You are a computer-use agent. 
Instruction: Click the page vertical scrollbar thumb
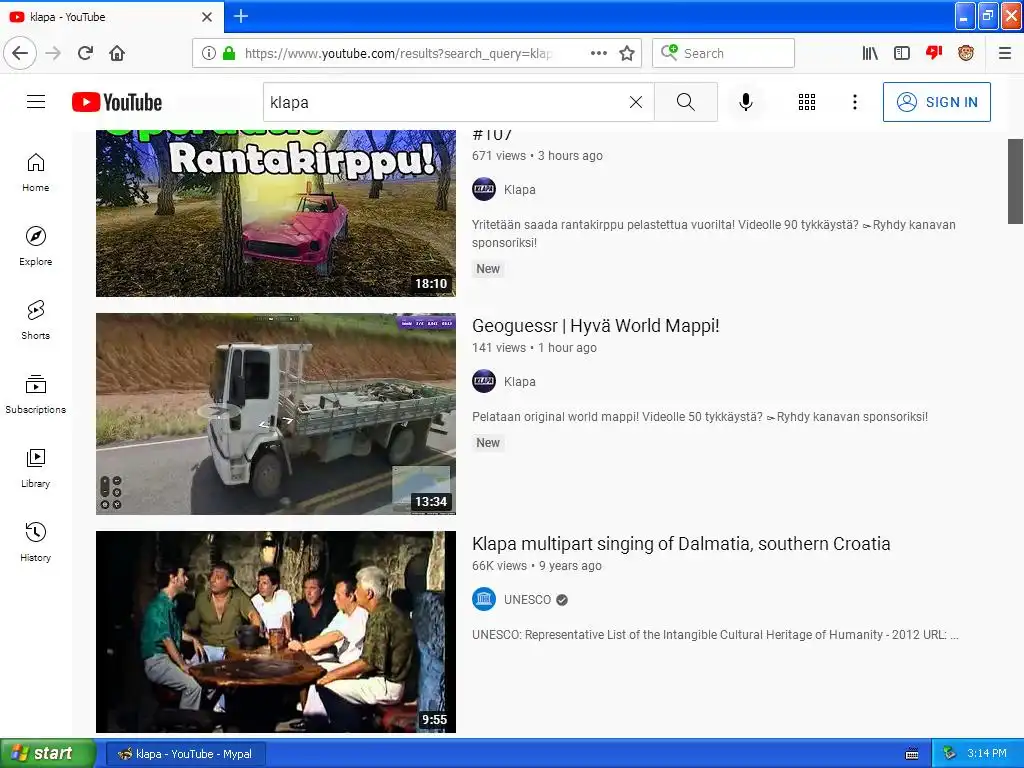[x=1016, y=181]
